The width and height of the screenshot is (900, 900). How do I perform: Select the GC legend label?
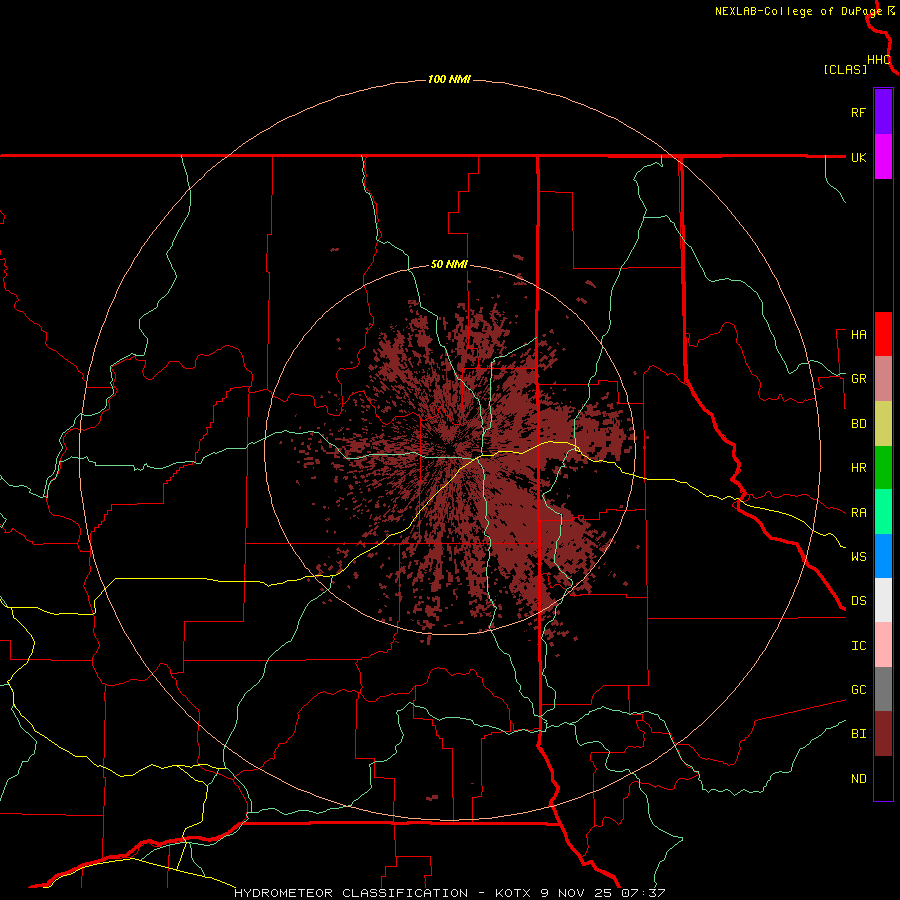[858, 690]
